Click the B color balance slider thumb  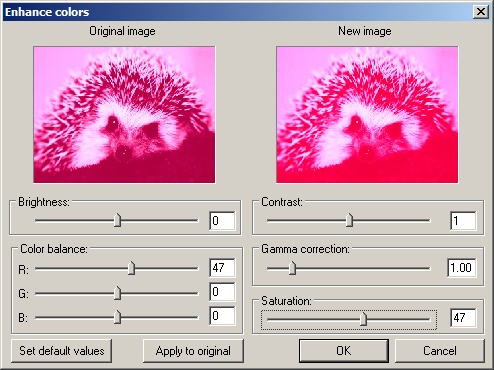coord(117,317)
